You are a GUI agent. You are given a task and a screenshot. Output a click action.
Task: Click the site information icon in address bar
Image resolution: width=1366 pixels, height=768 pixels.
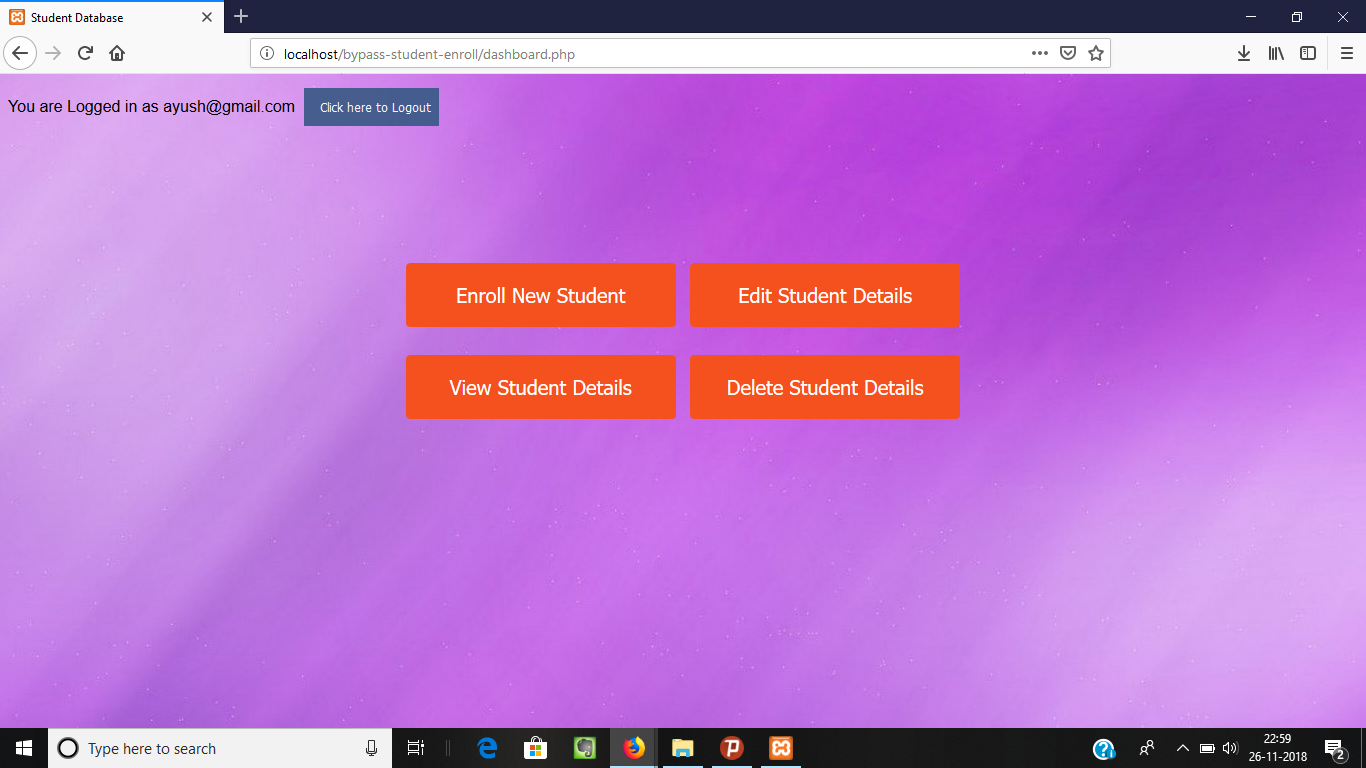(x=265, y=53)
